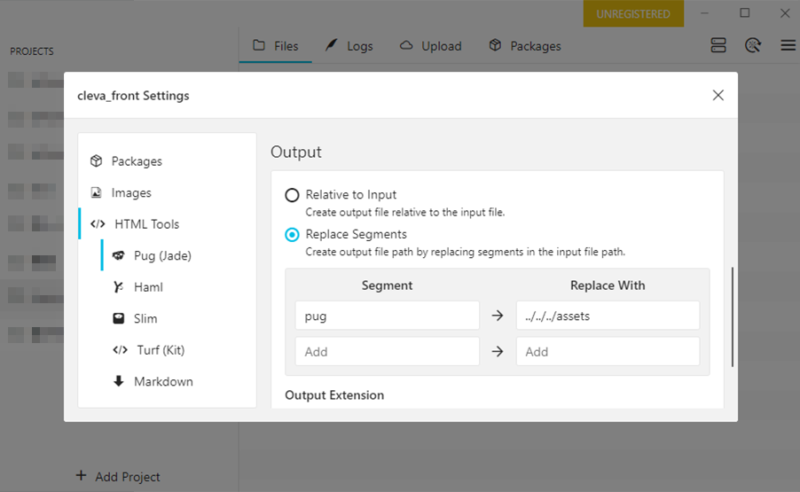Click the Images icon in settings sidebar
The height and width of the screenshot is (492, 800).
click(97, 193)
